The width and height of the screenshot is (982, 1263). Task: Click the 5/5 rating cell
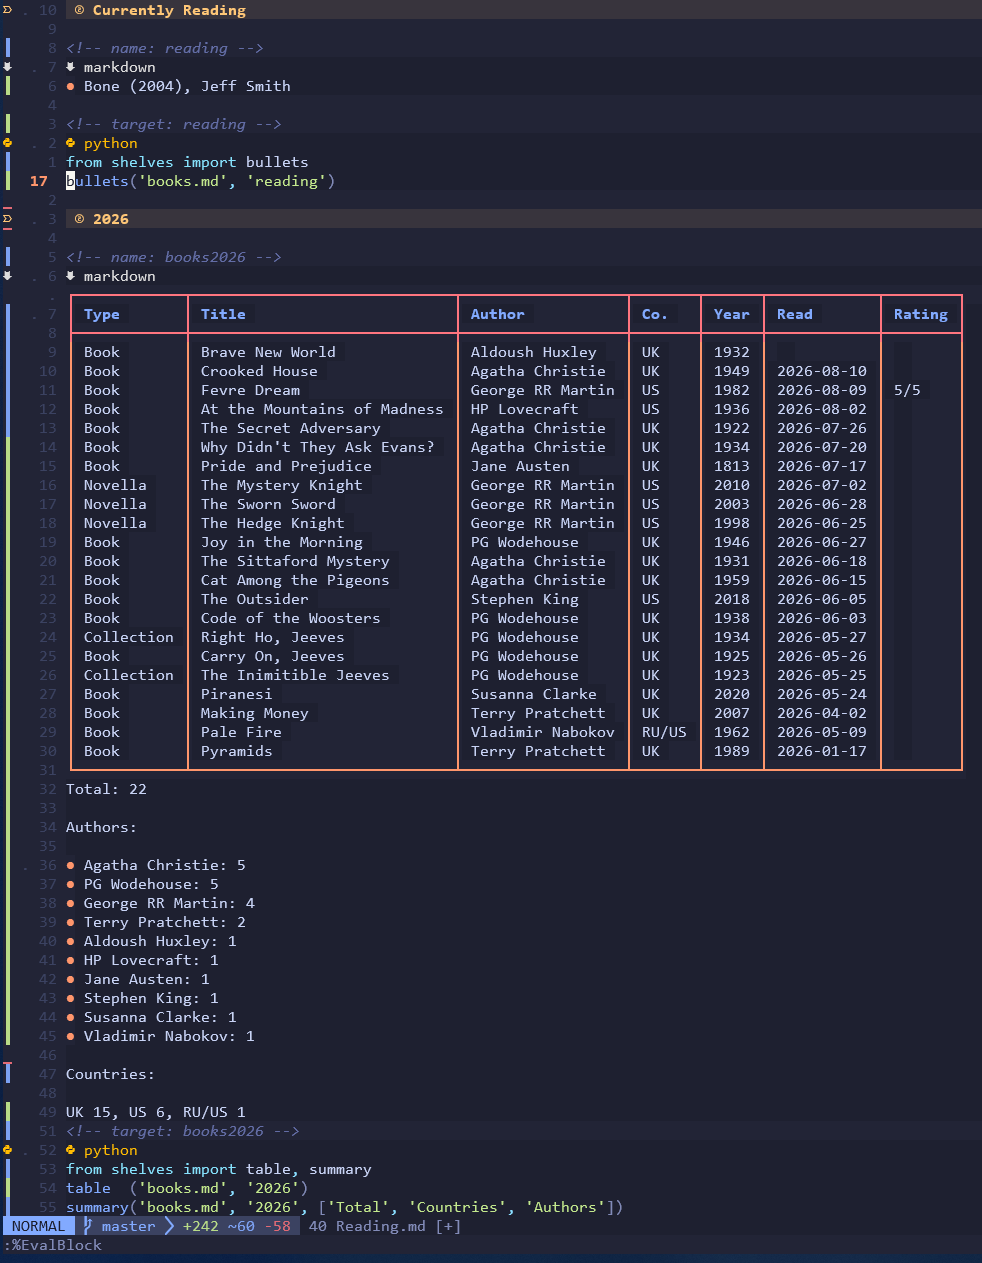point(907,390)
